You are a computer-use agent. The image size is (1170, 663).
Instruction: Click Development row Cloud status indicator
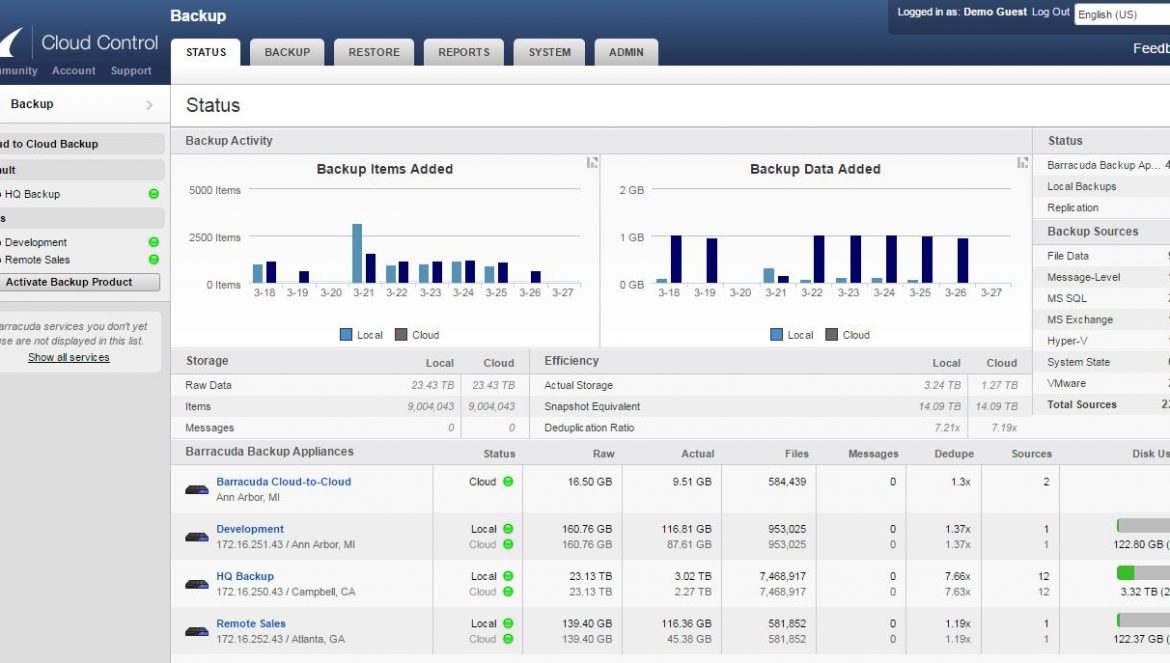[x=508, y=544]
